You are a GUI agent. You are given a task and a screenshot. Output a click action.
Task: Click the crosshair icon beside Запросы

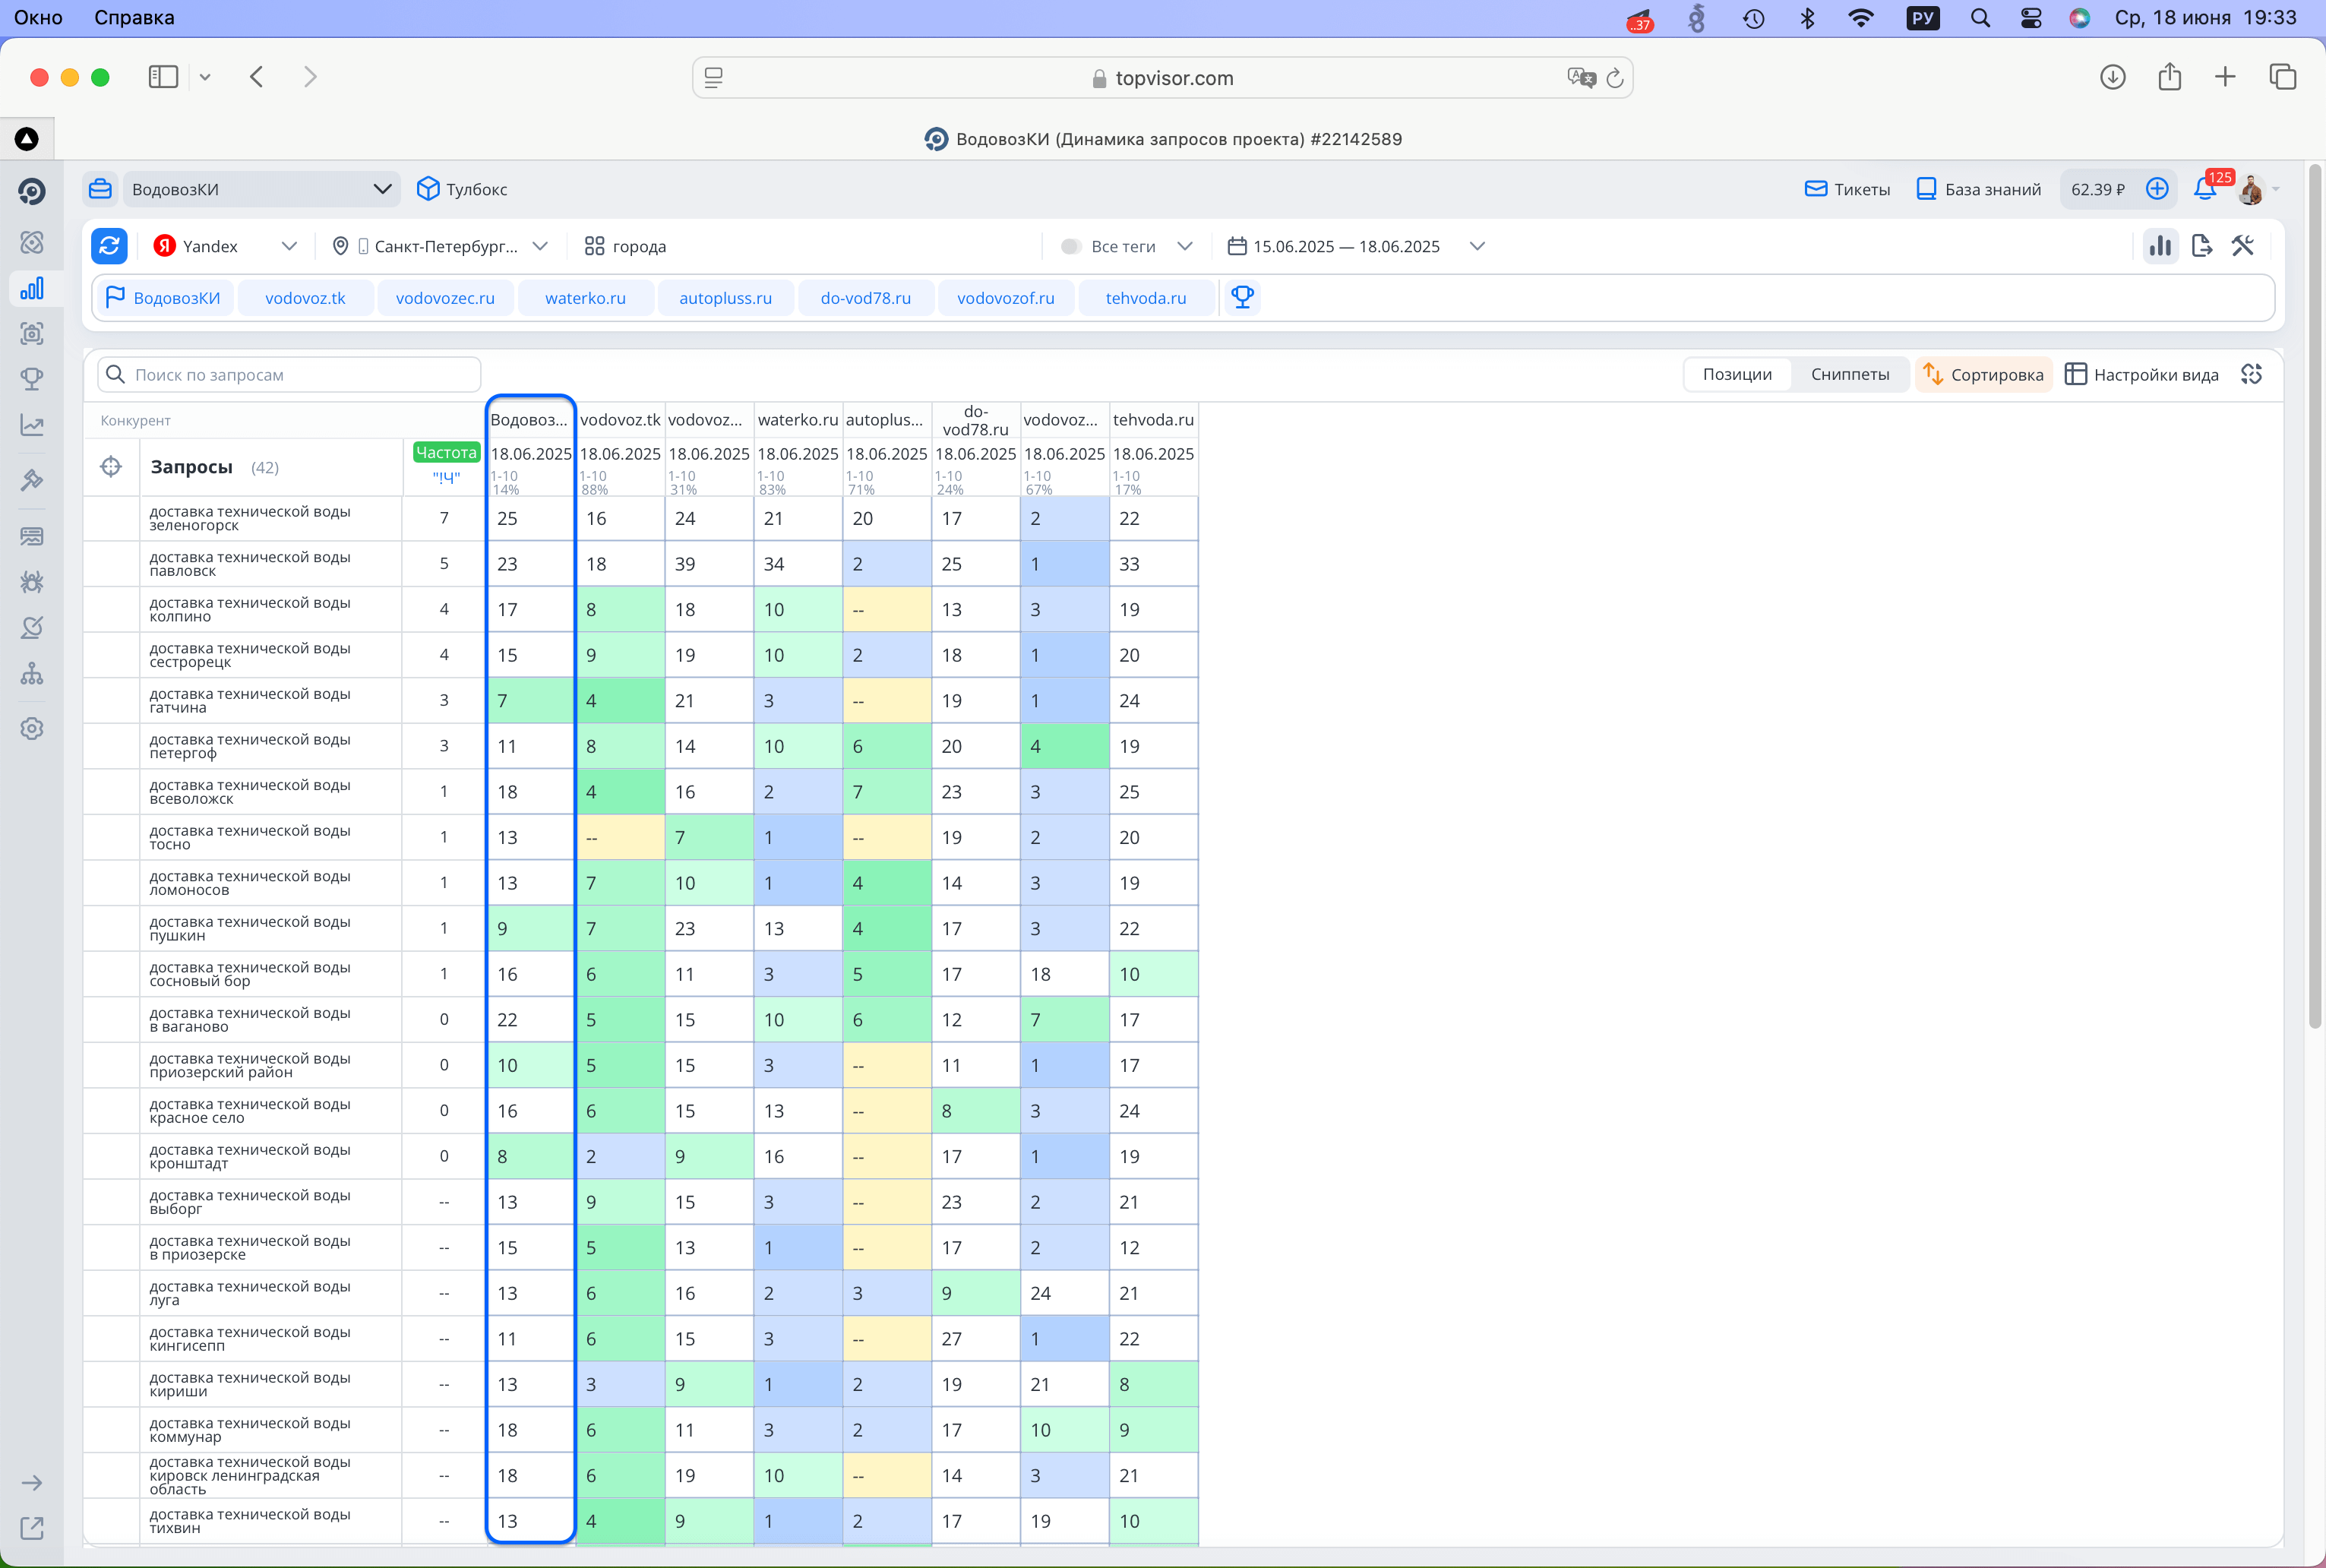click(x=111, y=467)
